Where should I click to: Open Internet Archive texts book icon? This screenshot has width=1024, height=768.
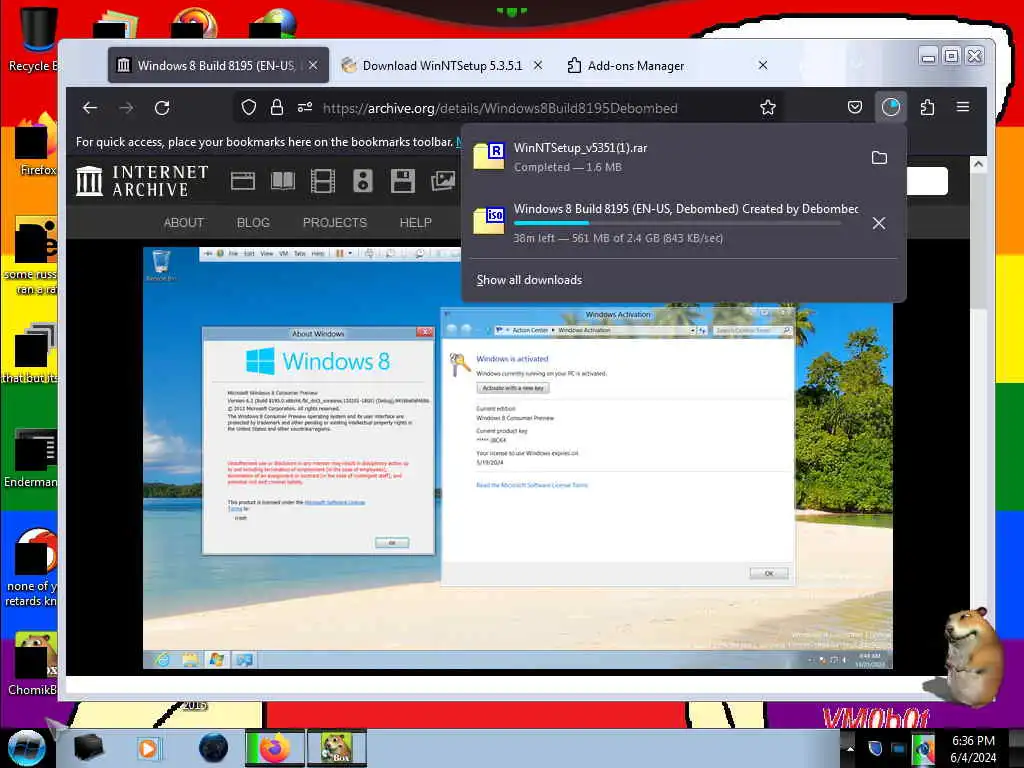[283, 181]
